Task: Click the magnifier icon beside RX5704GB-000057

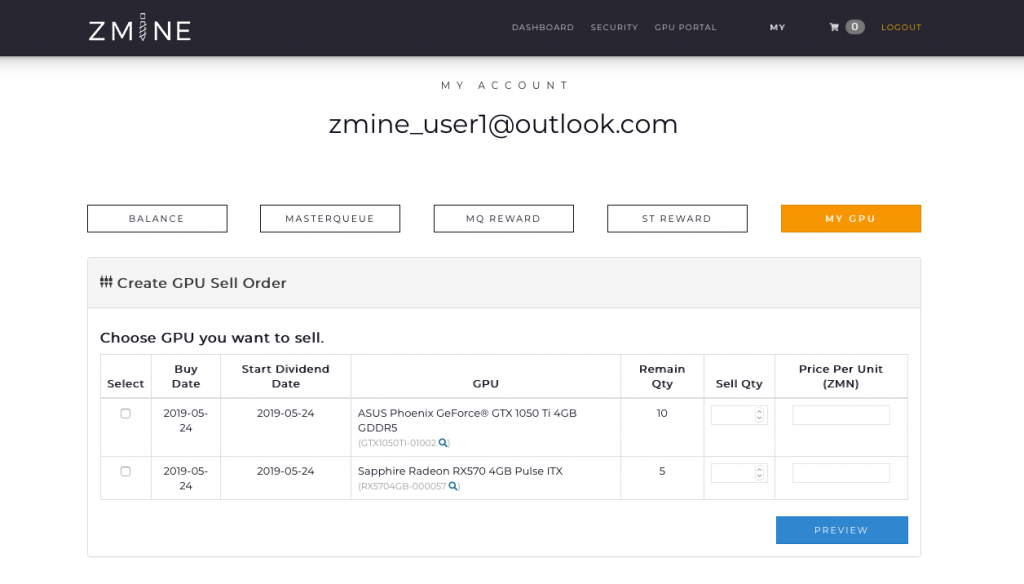Action: [452, 485]
